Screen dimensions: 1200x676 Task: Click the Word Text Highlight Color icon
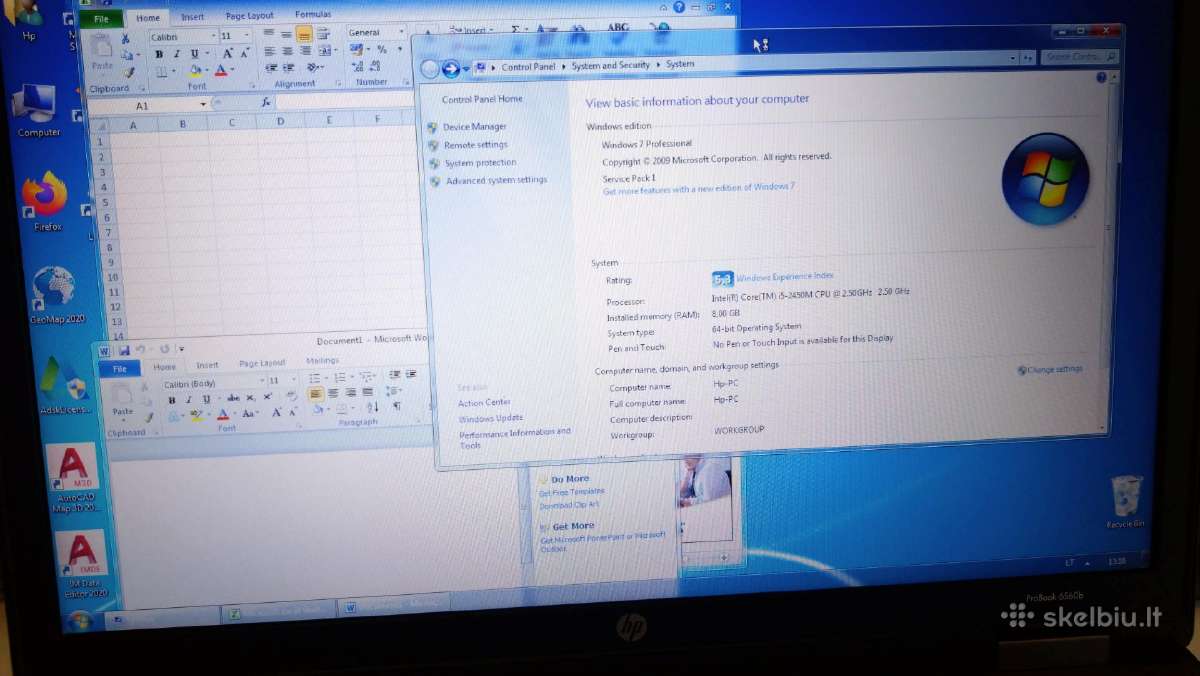pyautogui.click(x=199, y=415)
